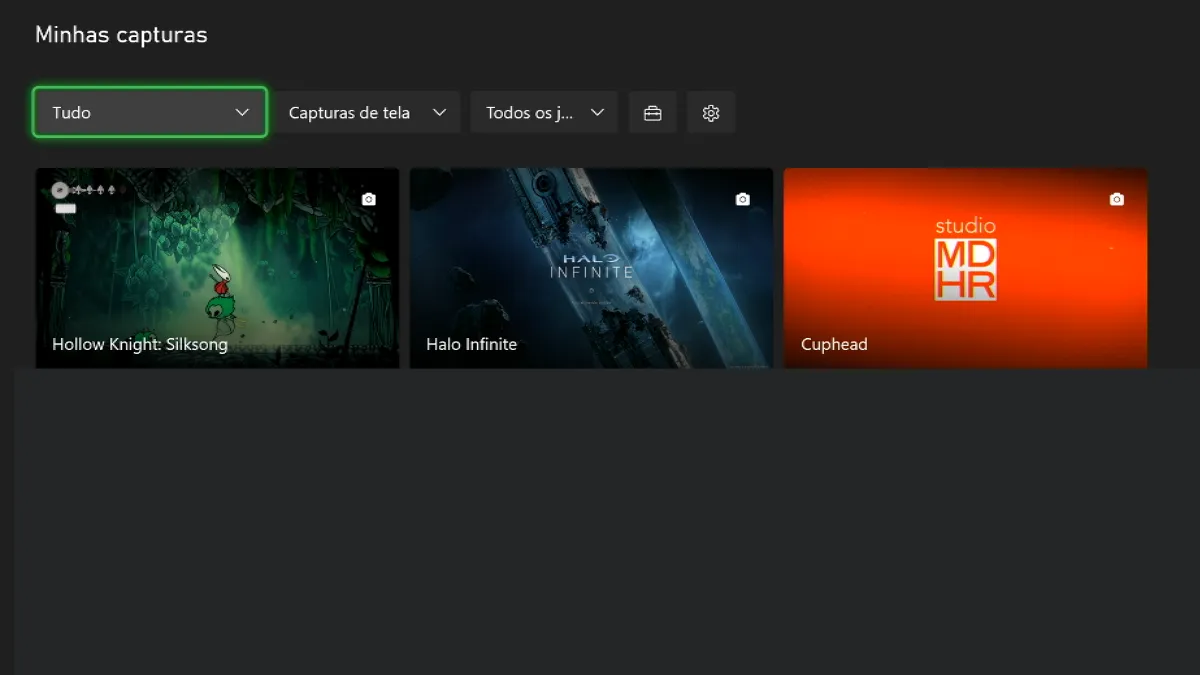Image resolution: width=1200 pixels, height=675 pixels.
Task: Click the Minhas capturas heading
Action: coord(121,35)
